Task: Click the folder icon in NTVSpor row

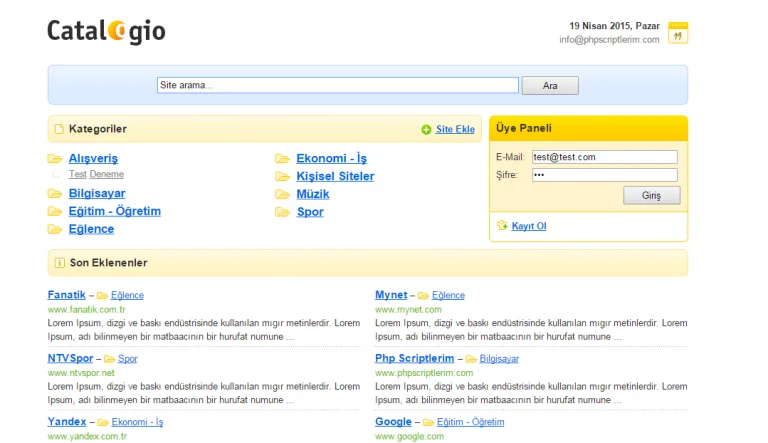Action: pyautogui.click(x=109, y=359)
